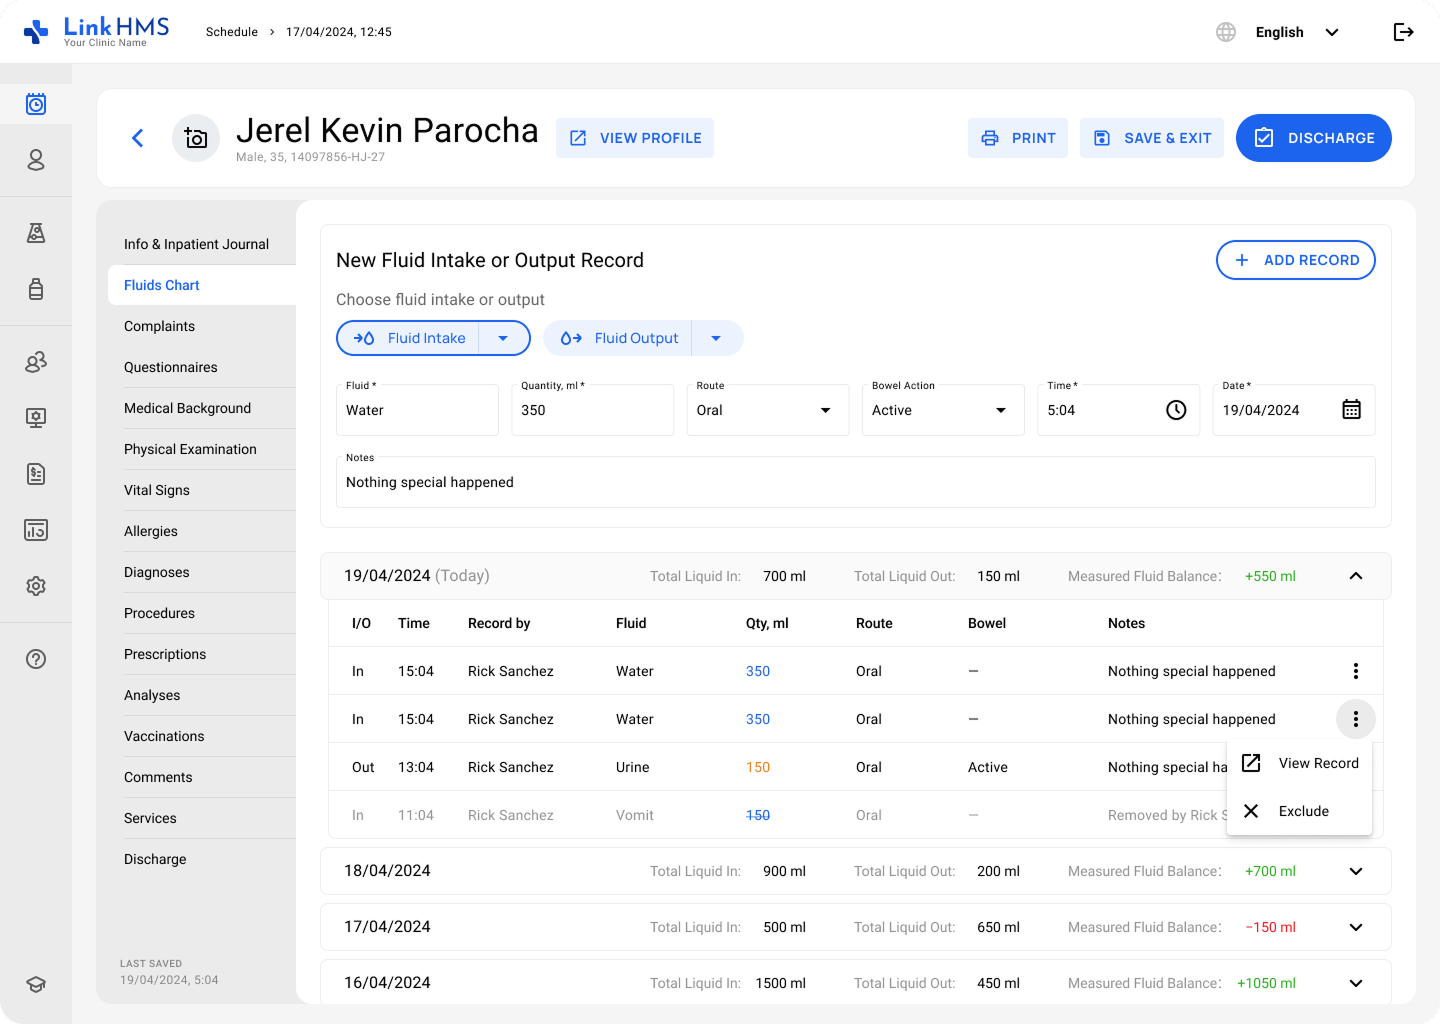The height and width of the screenshot is (1024, 1440).
Task: Click the patients person icon in sidebar
Action: (x=36, y=160)
